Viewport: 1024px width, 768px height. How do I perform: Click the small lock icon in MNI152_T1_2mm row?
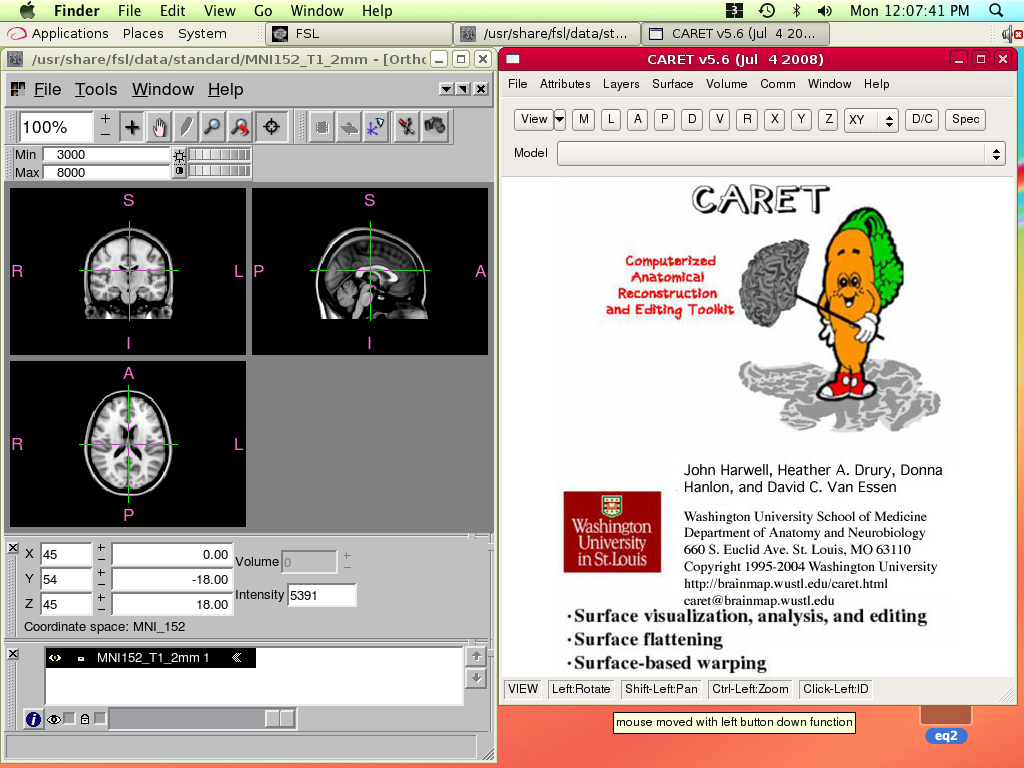pyautogui.click(x=81, y=658)
